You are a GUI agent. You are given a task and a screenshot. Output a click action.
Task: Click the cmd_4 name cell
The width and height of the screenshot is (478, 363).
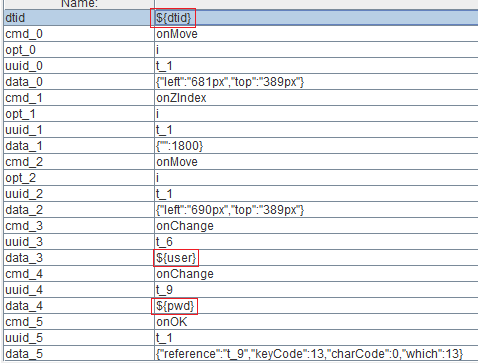79,274
